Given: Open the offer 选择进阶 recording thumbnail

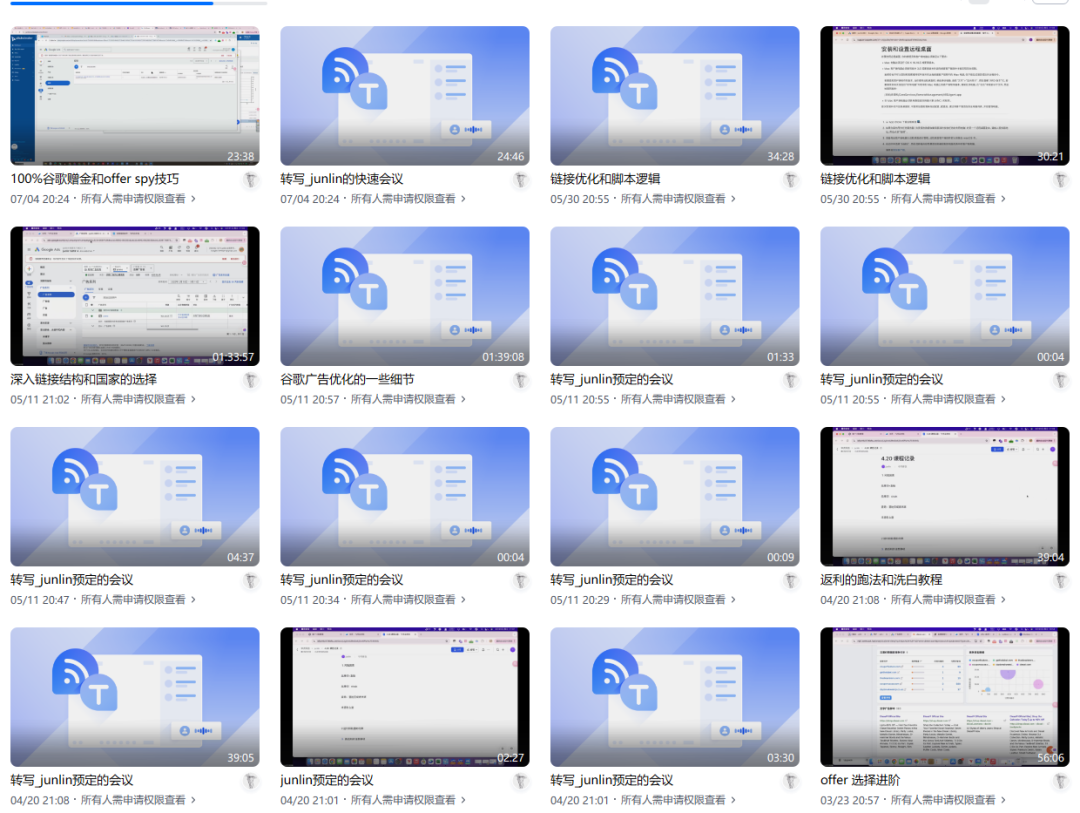Looking at the screenshot, I should [945, 697].
